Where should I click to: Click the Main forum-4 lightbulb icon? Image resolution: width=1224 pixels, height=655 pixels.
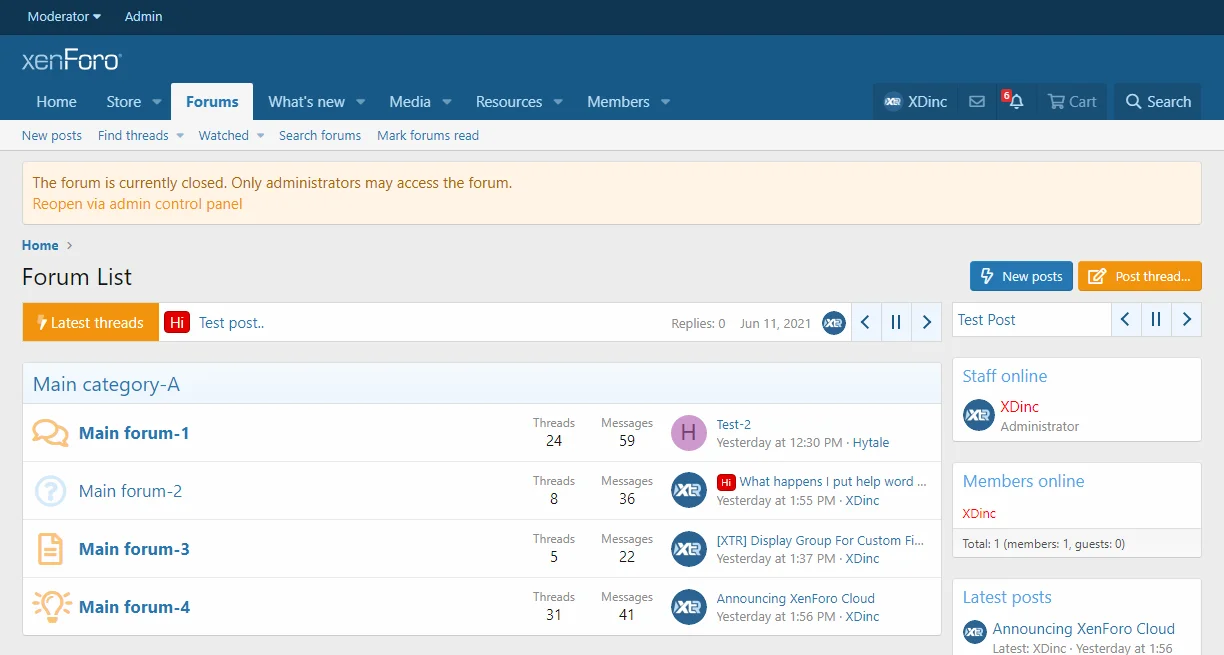pos(50,607)
